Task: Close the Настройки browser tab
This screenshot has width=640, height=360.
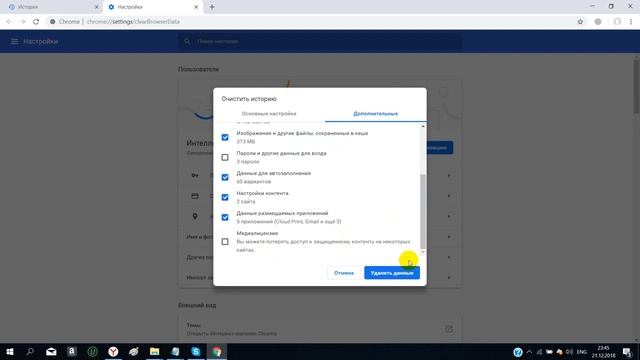Action: point(196,7)
